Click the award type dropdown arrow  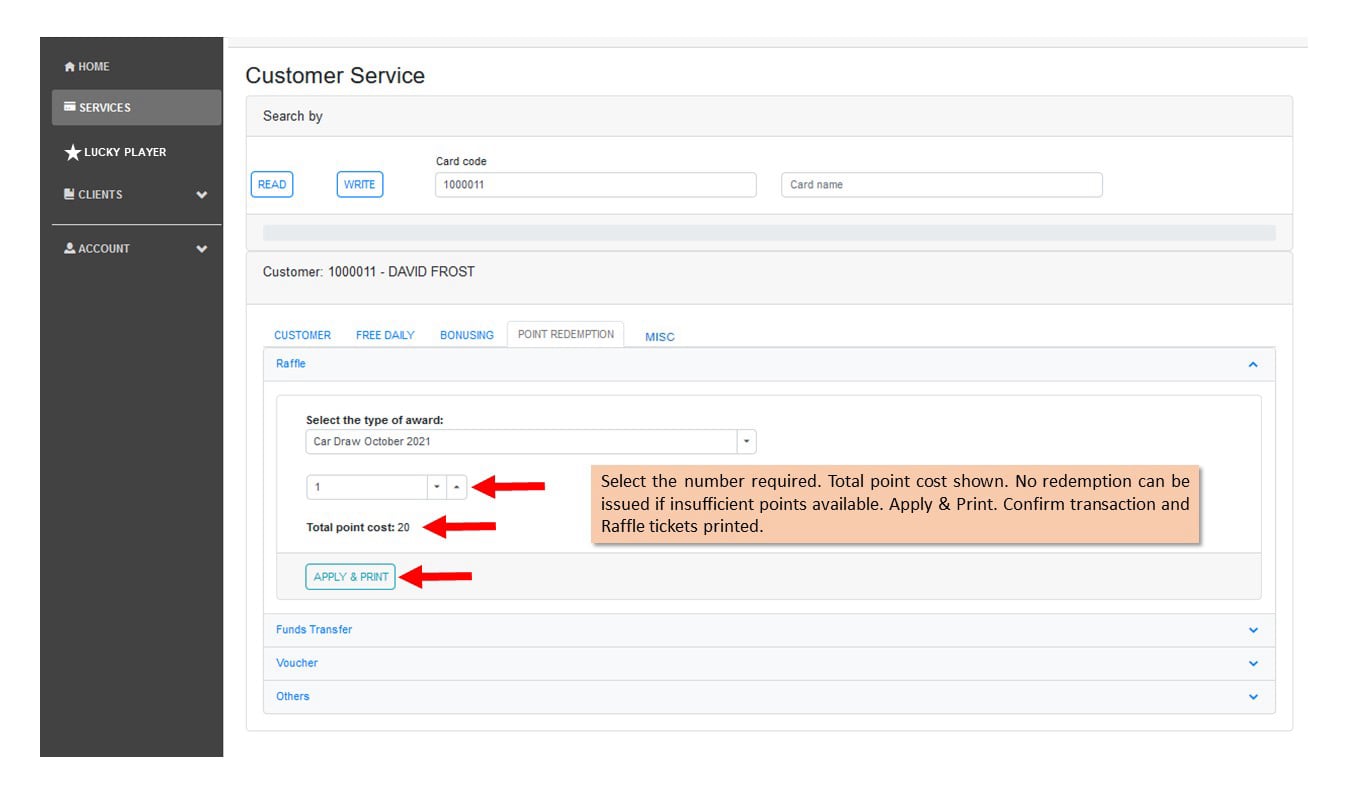746,442
